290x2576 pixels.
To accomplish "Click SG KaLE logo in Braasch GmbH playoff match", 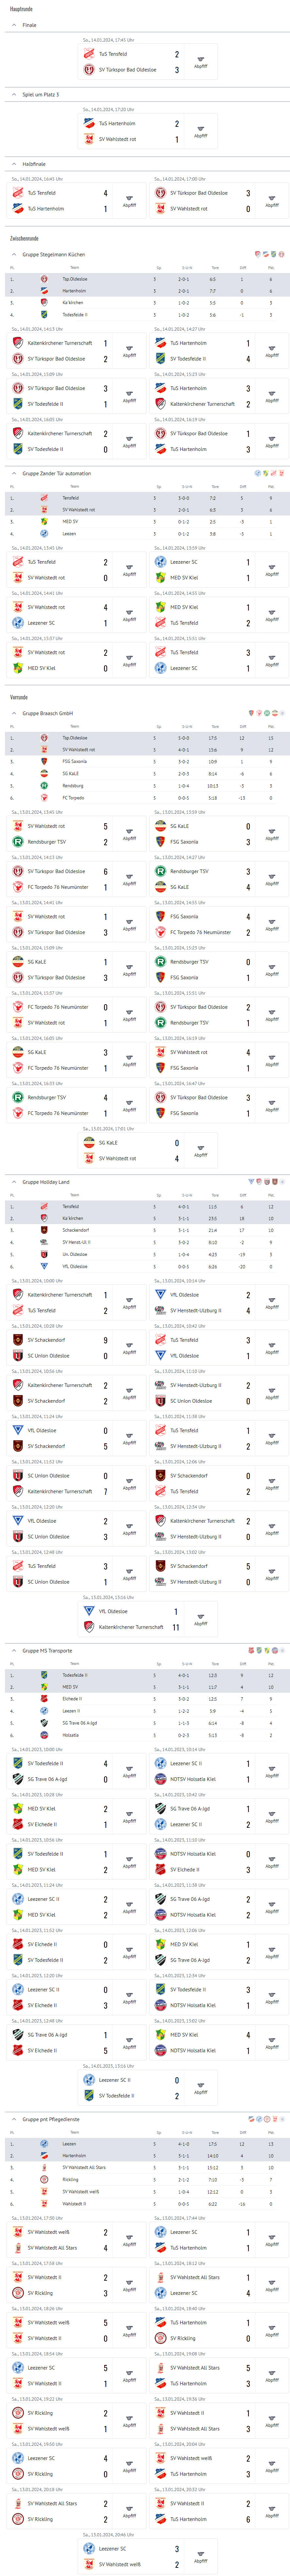I will [x=89, y=1142].
